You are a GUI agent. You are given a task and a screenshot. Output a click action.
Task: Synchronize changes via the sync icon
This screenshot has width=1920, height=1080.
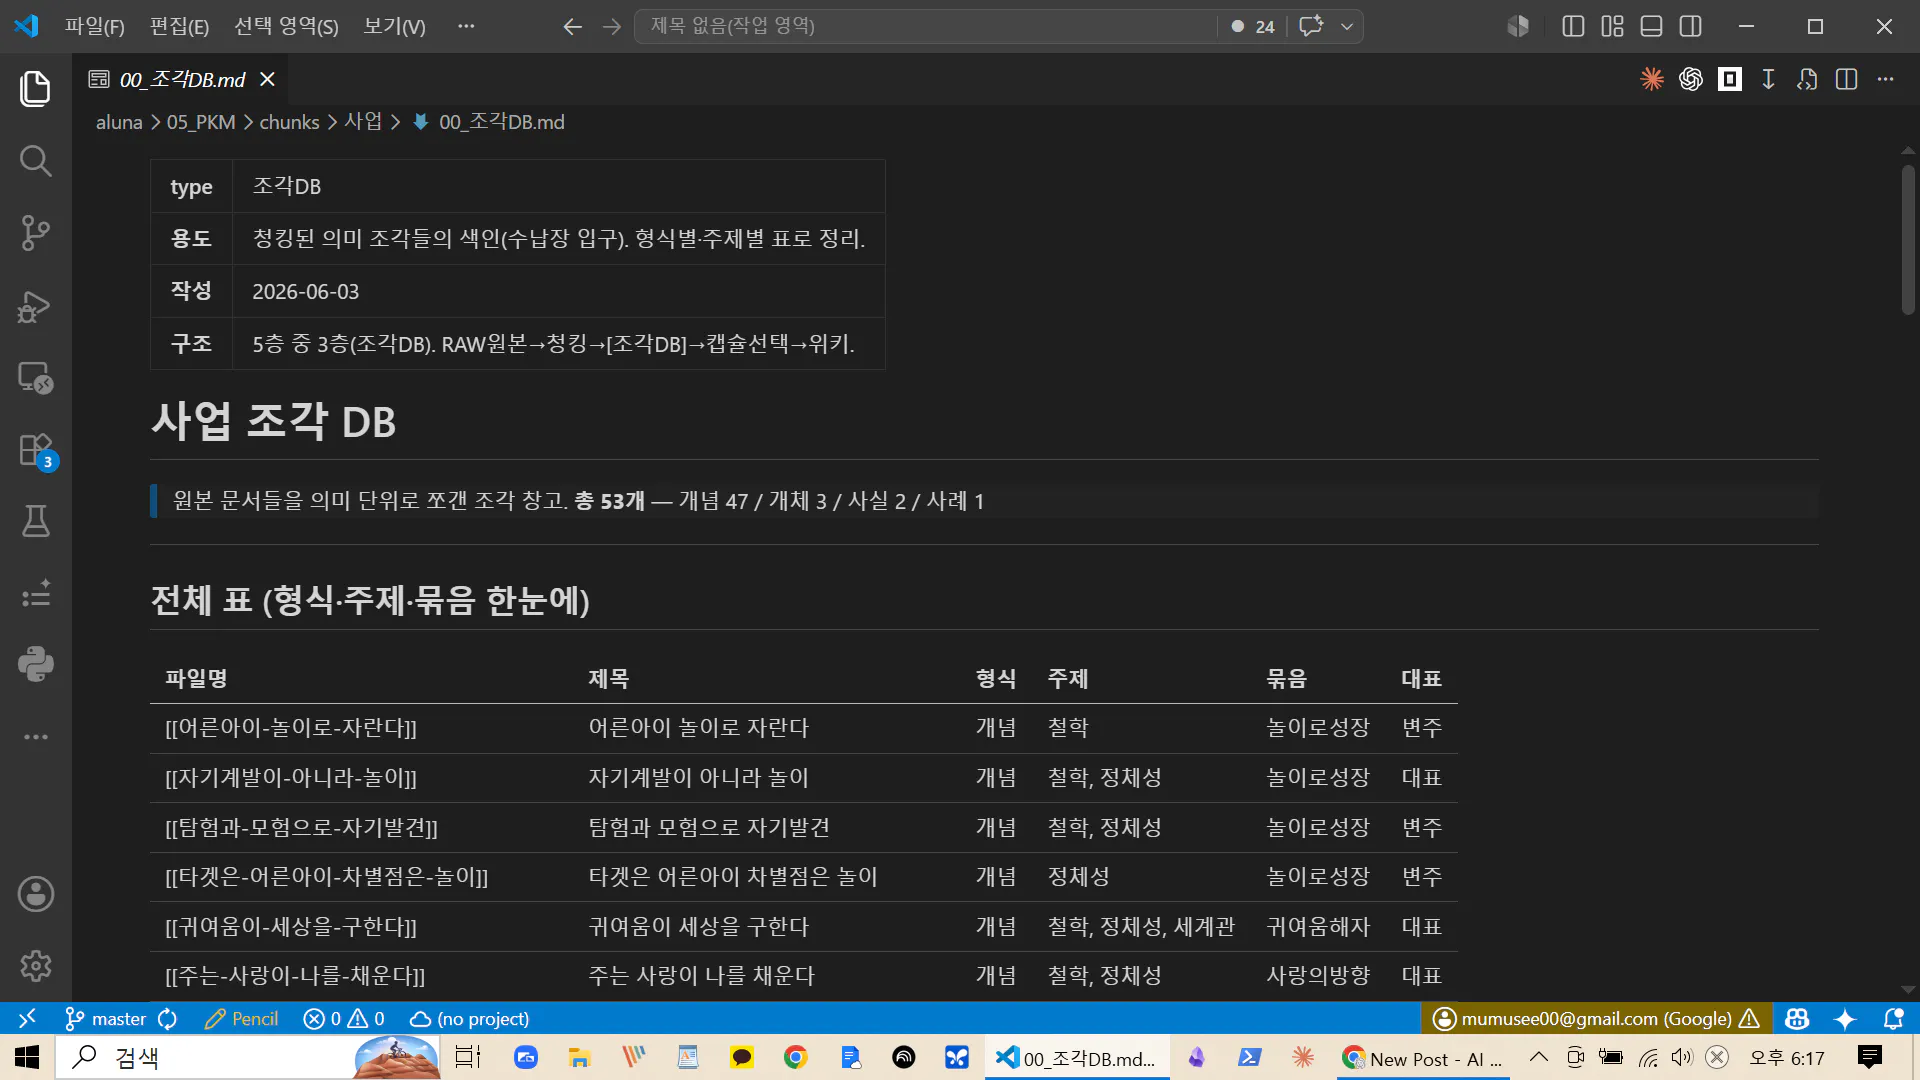[168, 1018]
